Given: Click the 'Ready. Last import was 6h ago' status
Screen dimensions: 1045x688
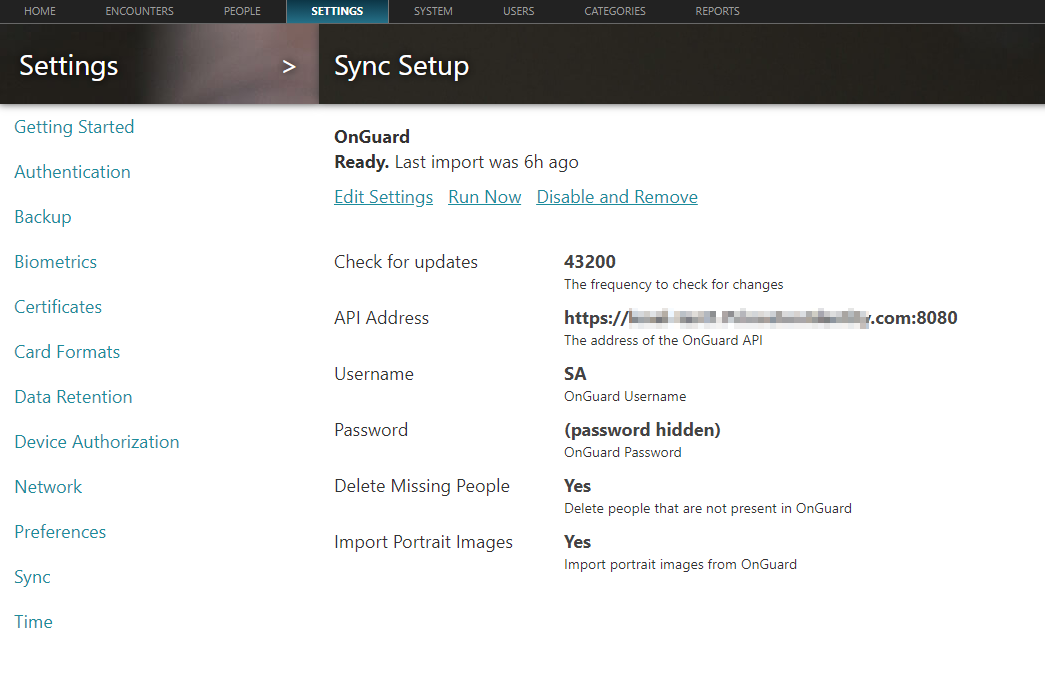Looking at the screenshot, I should coord(457,162).
